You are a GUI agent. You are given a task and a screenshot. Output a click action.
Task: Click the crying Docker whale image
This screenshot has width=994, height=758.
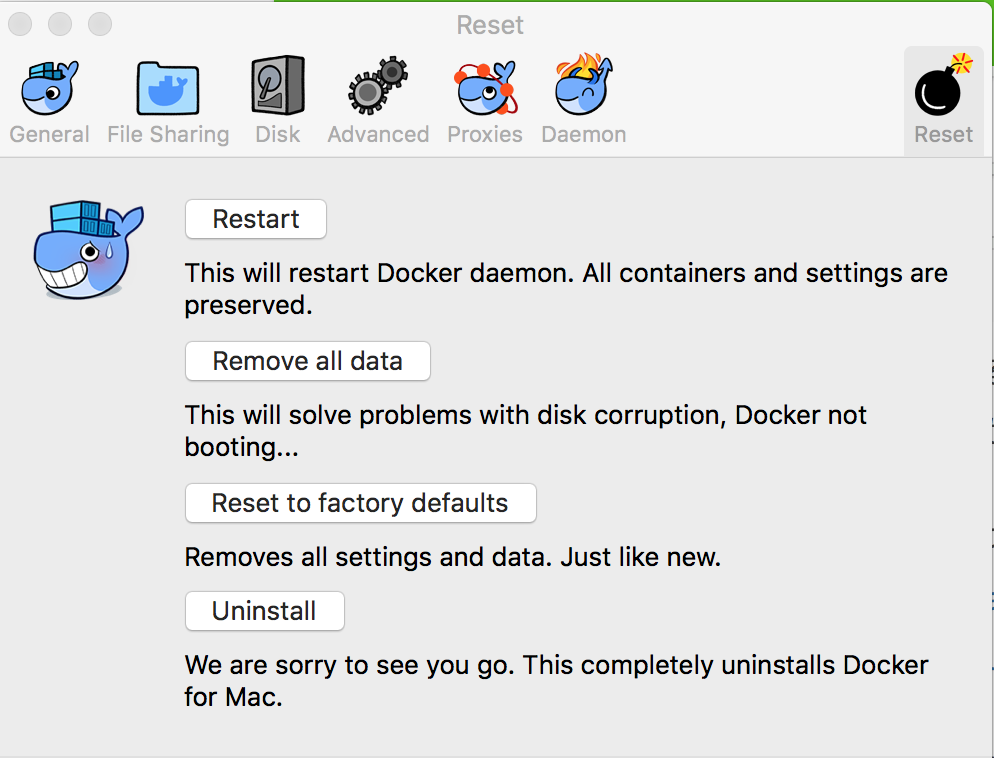[89, 250]
